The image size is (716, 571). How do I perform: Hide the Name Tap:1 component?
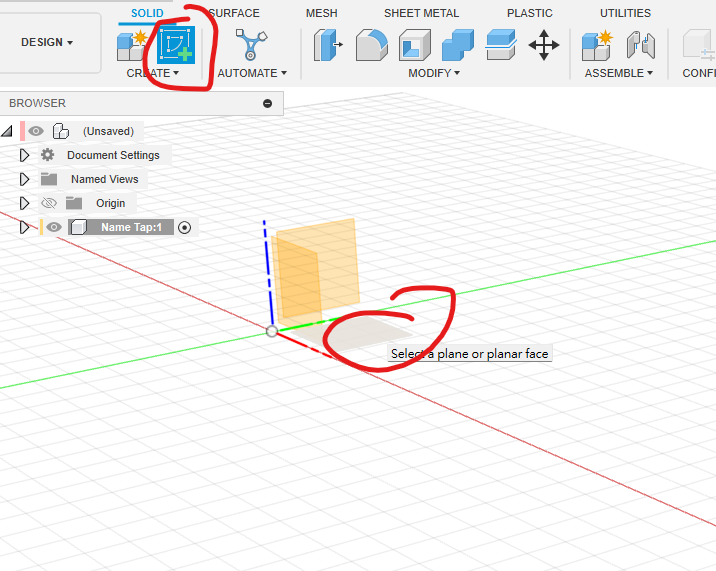54,227
